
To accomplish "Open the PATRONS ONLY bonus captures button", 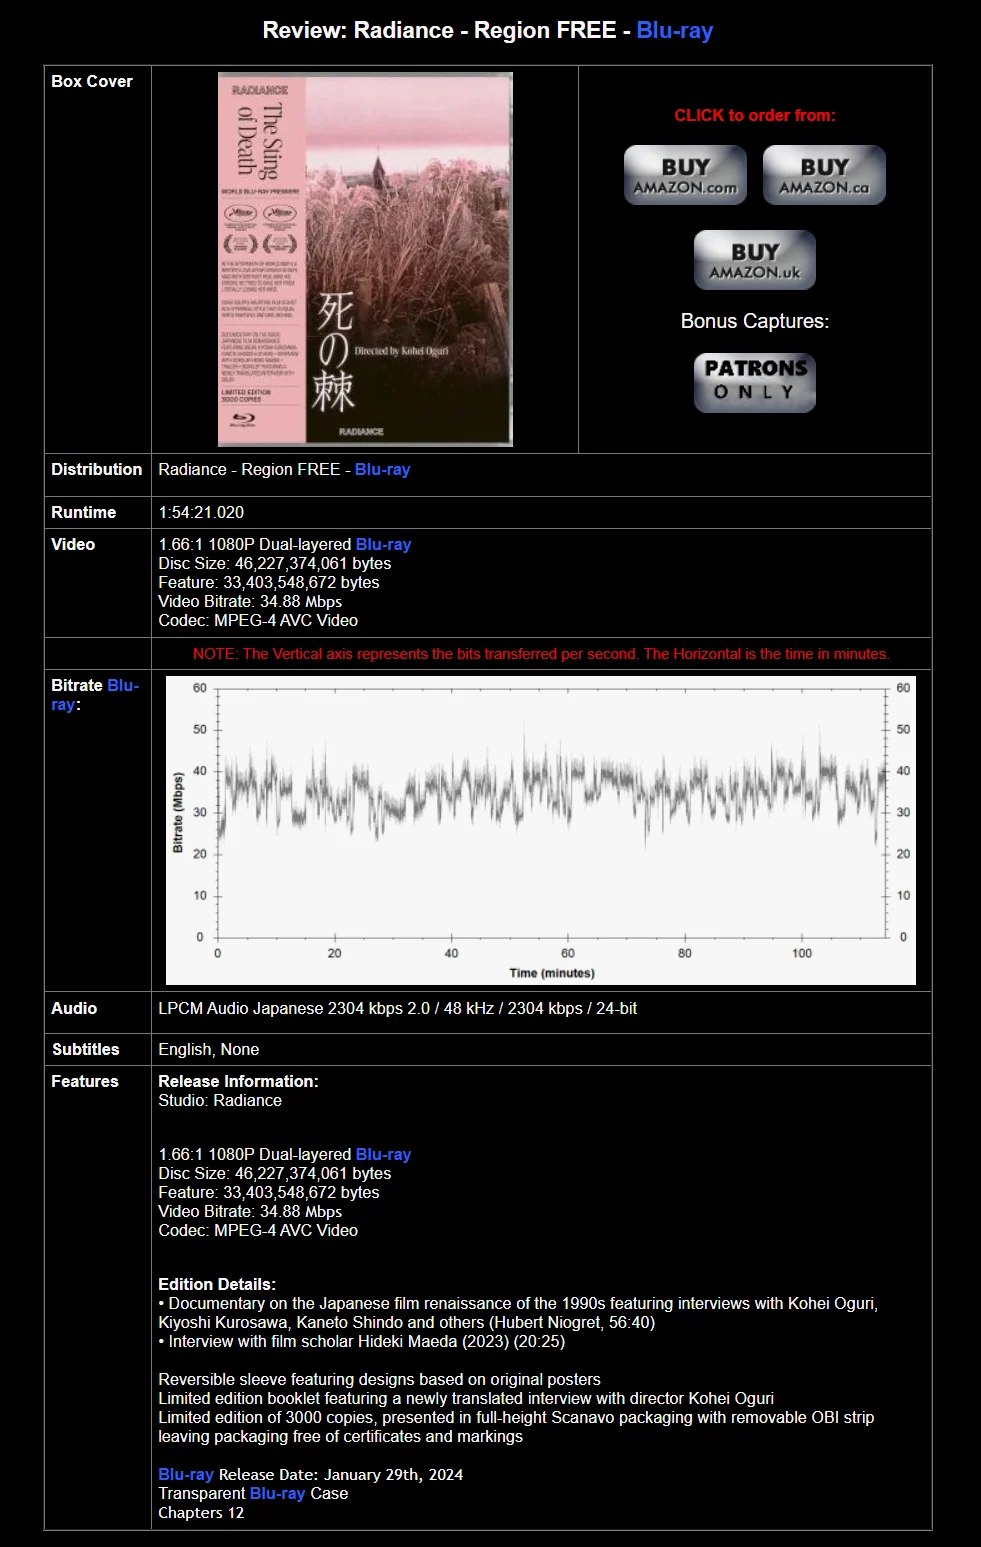I will click(x=755, y=382).
